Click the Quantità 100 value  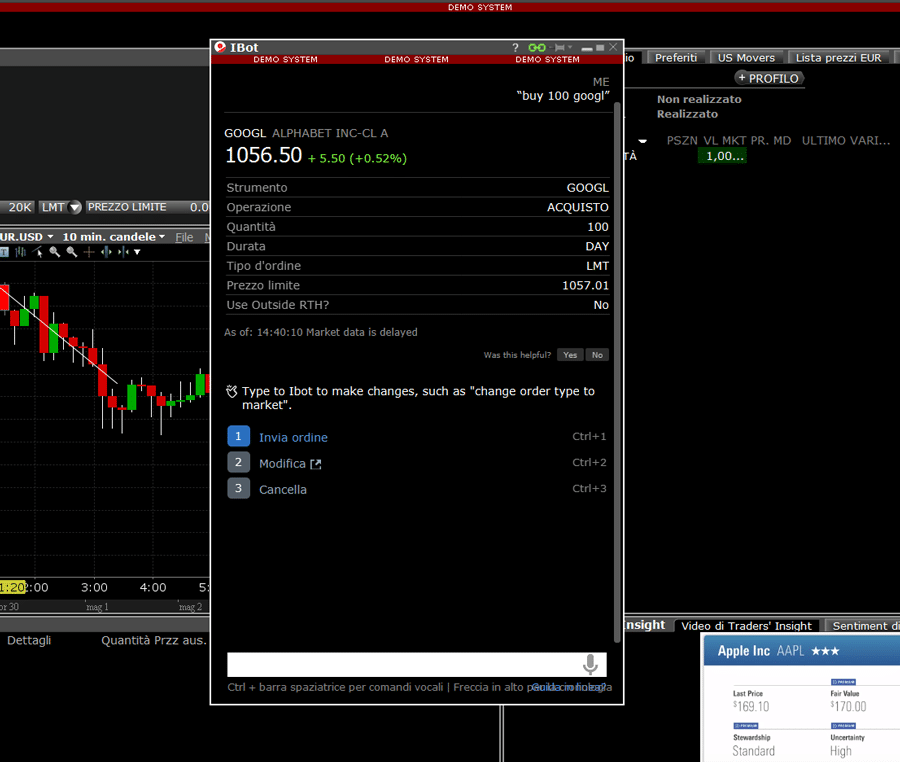(x=598, y=227)
